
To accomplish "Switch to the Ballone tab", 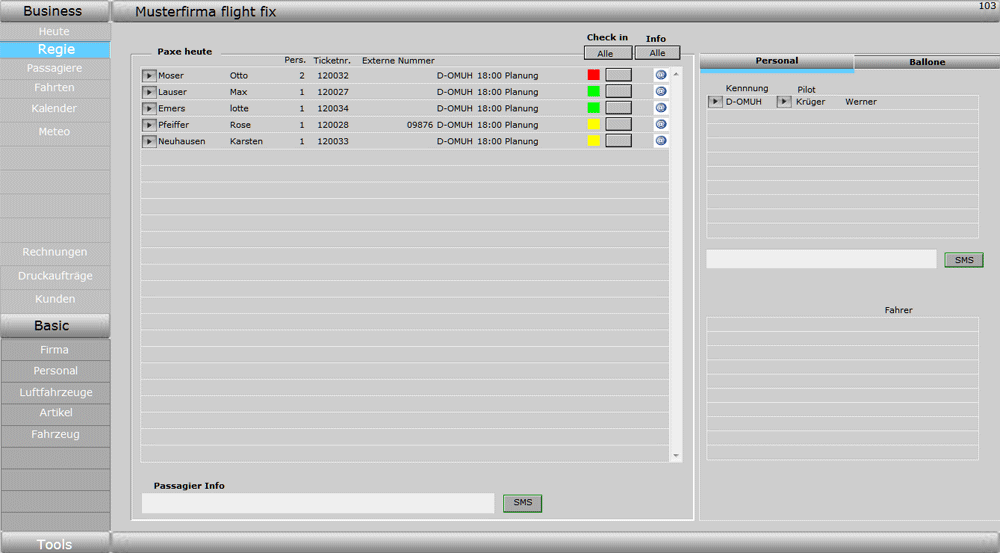I will [x=926, y=62].
